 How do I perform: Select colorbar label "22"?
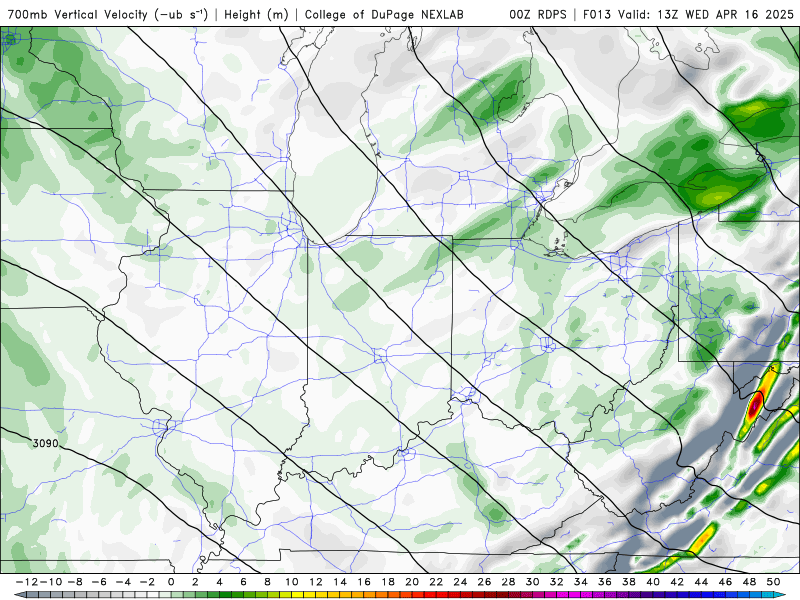point(436,582)
